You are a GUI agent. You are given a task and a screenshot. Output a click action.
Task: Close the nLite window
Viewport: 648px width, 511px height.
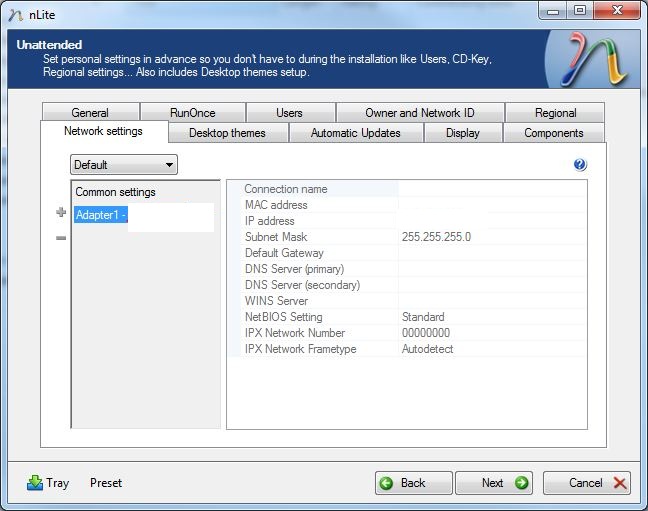point(617,11)
